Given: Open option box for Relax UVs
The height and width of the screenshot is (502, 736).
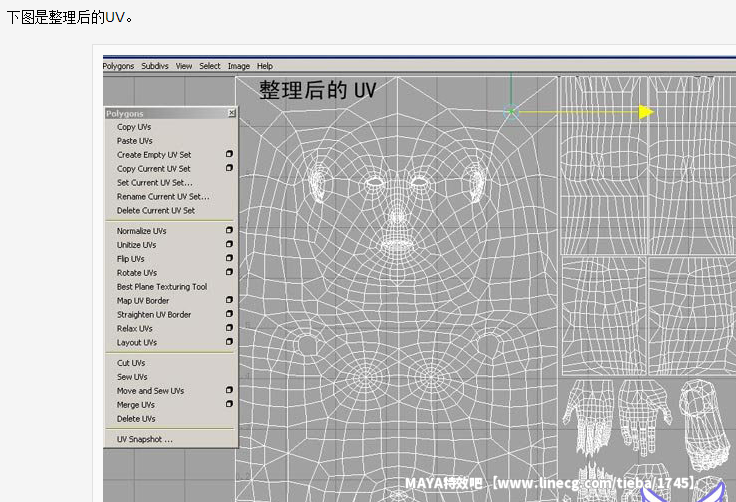Looking at the screenshot, I should [x=229, y=328].
